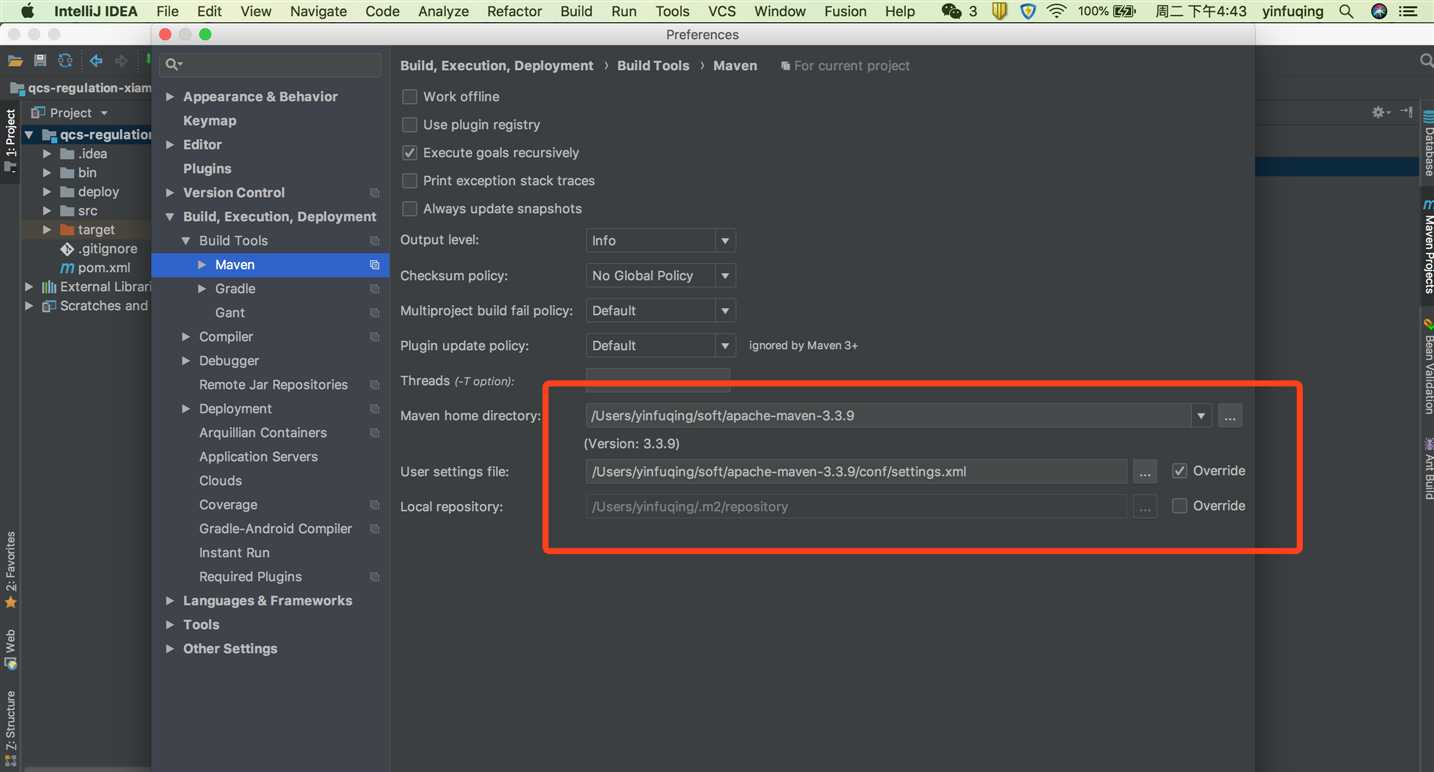This screenshot has width=1434, height=772.
Task: Browse for Maven home directory with ... button
Action: (1231, 416)
